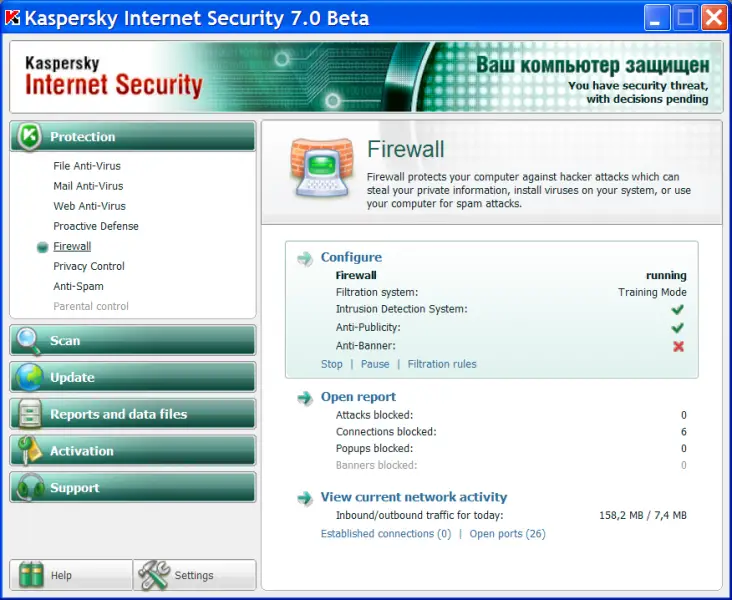Image resolution: width=732 pixels, height=600 pixels.
Task: Click the Protection shield icon
Action: (x=29, y=137)
